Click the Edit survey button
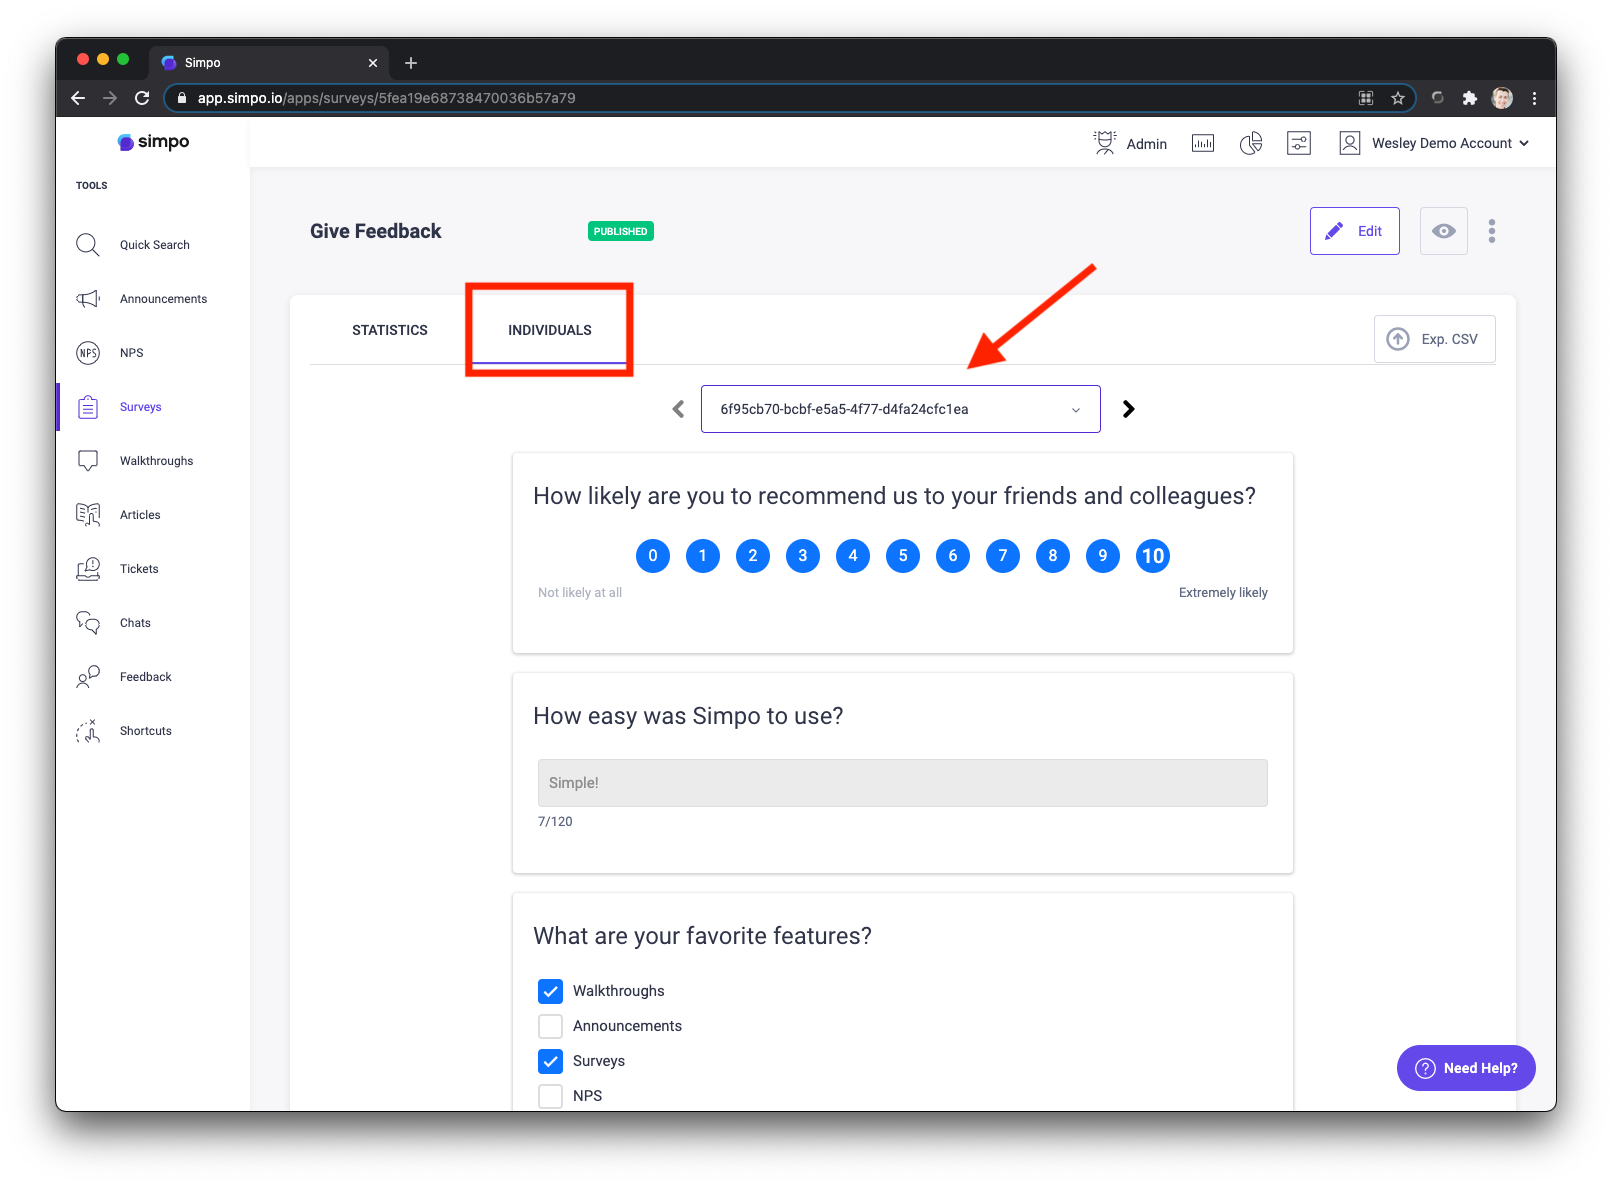The height and width of the screenshot is (1185, 1612). click(x=1355, y=231)
